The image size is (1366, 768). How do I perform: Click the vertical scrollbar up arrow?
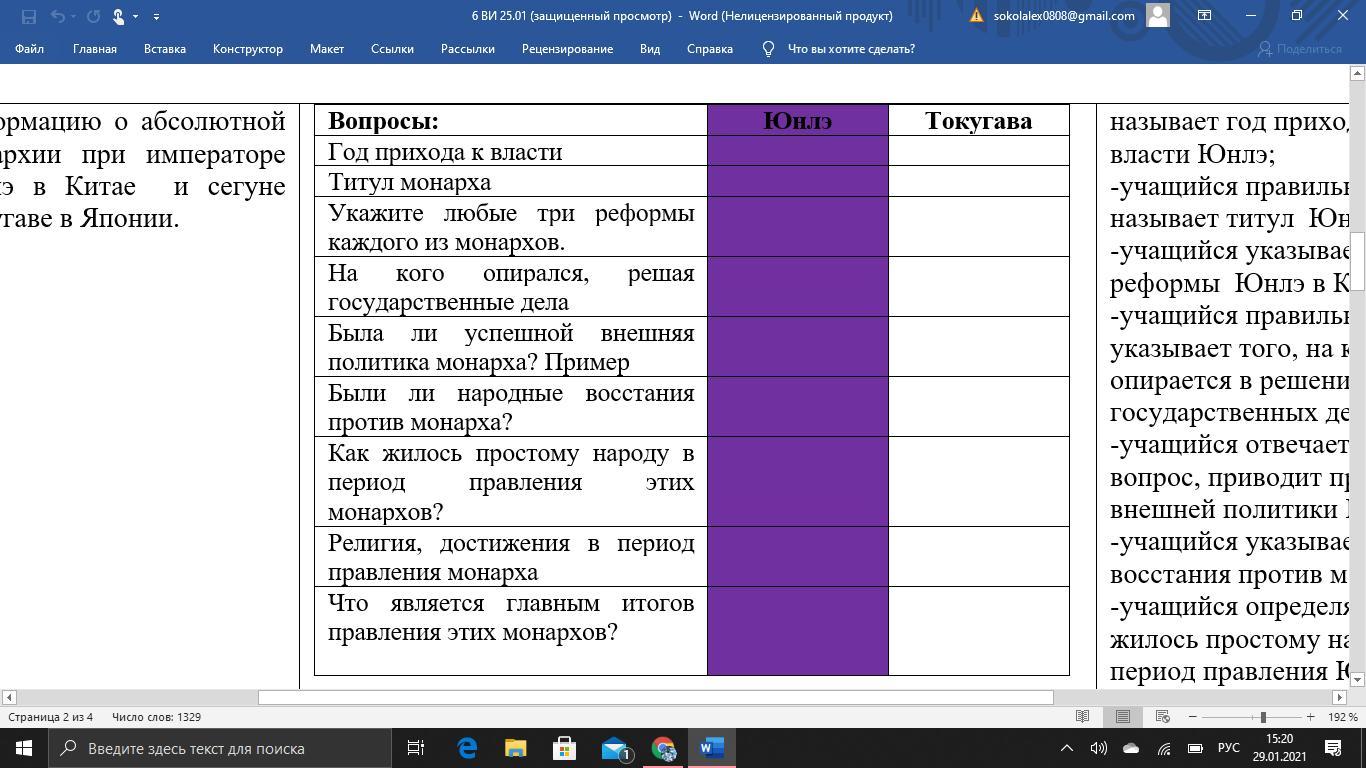[x=1358, y=73]
